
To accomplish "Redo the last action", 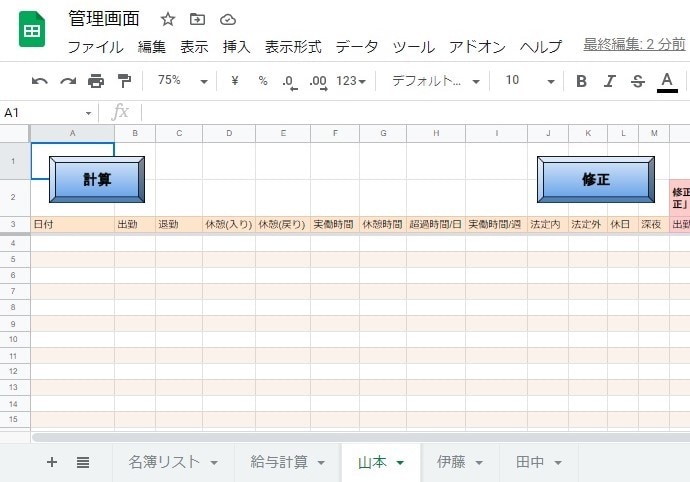I will pyautogui.click(x=68, y=81).
